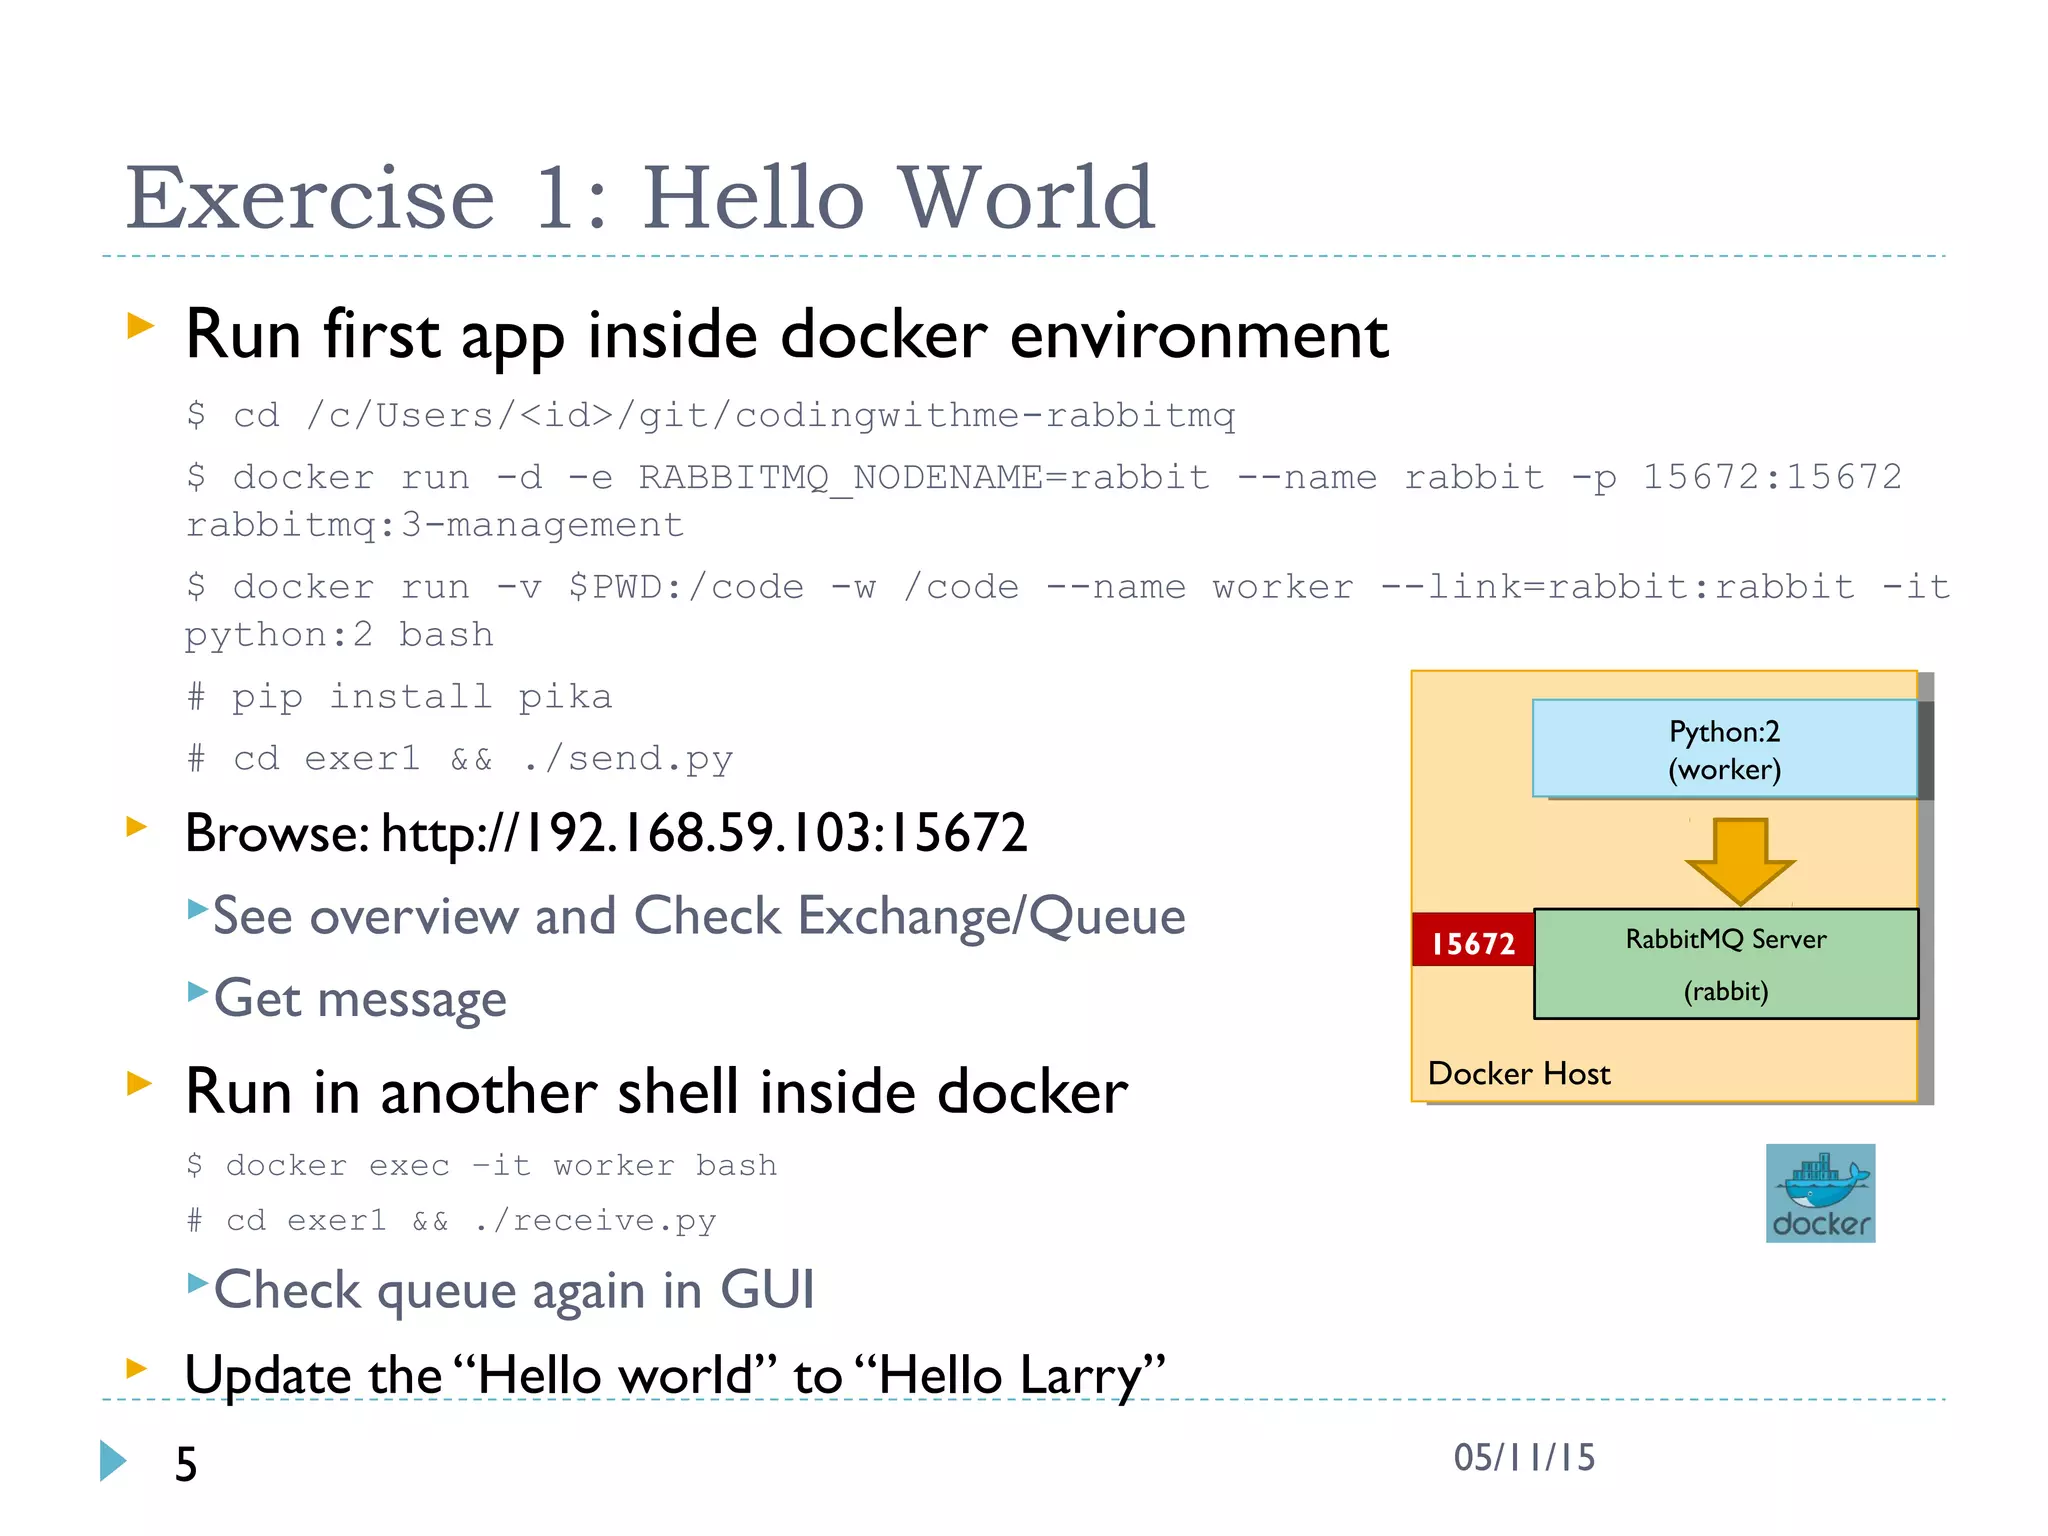Select the Python:2 (worker) box
The height and width of the screenshot is (1536, 2048).
click(x=1724, y=749)
